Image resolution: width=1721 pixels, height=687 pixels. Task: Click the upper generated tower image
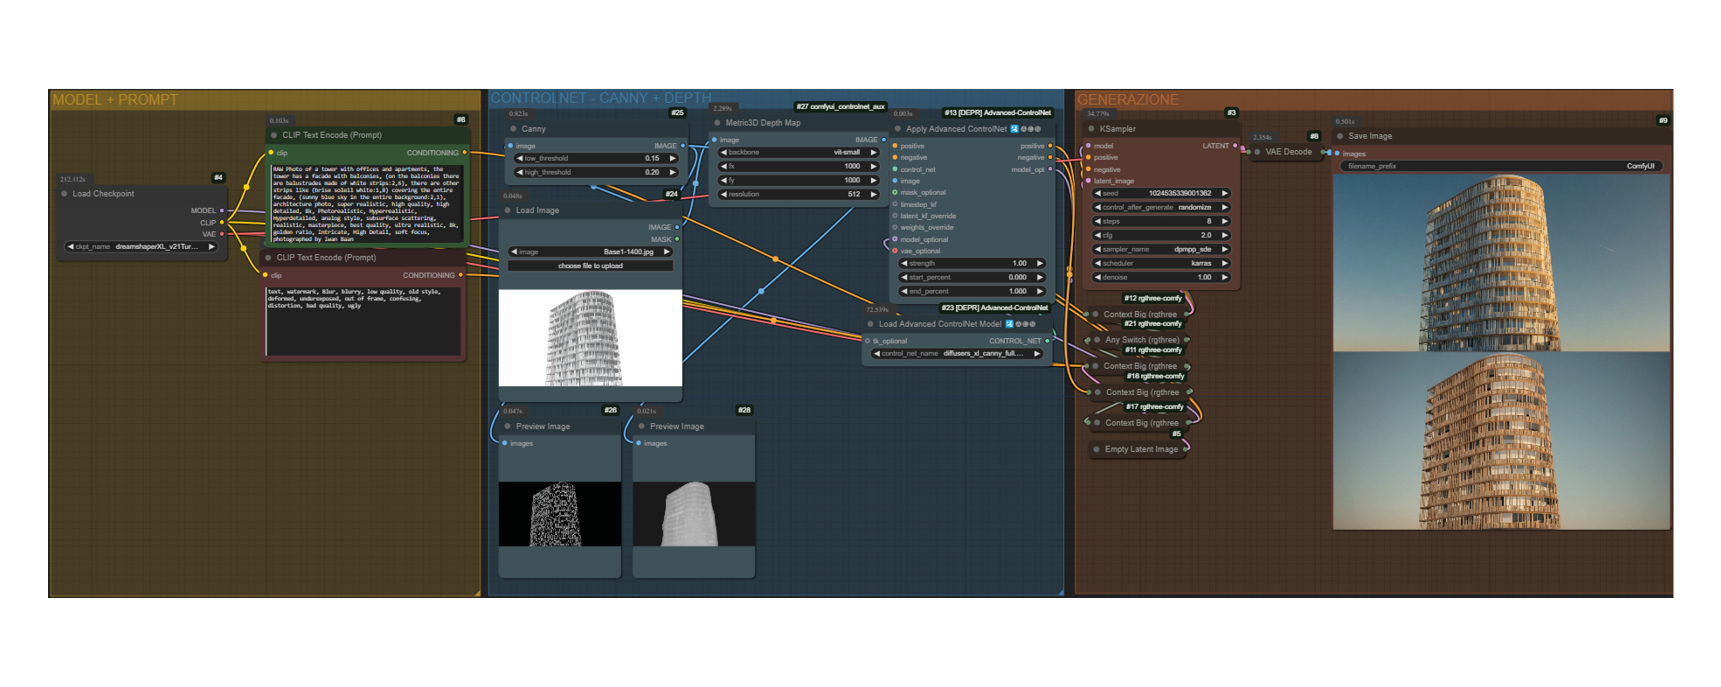point(1500,263)
